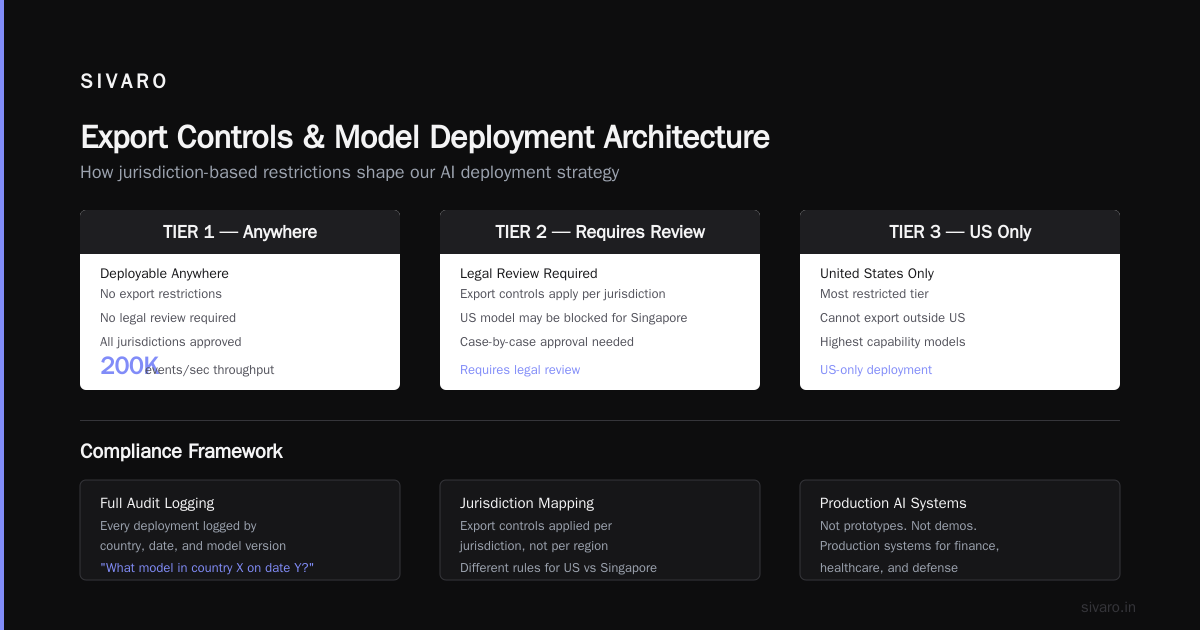This screenshot has height=630, width=1200.
Task: Open the Jurisdiction Mapping card
Action: 600,530
